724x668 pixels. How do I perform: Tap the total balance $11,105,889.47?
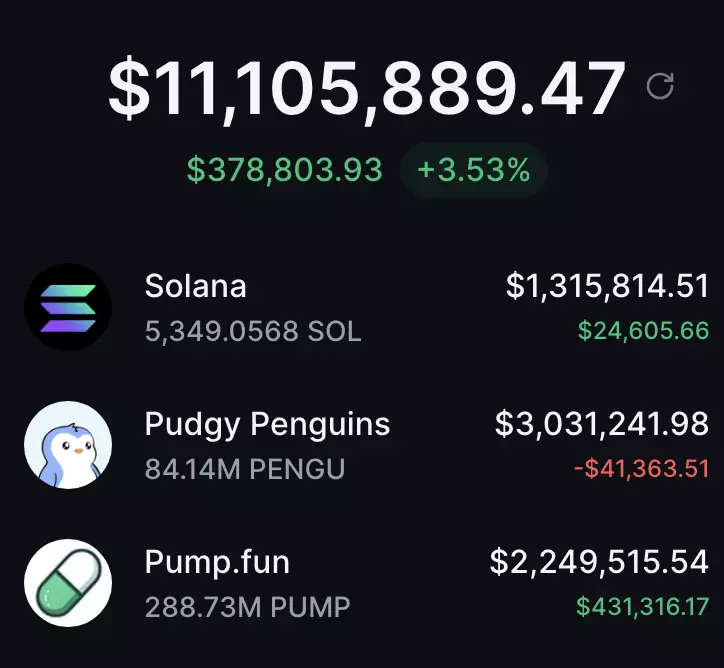[367, 89]
